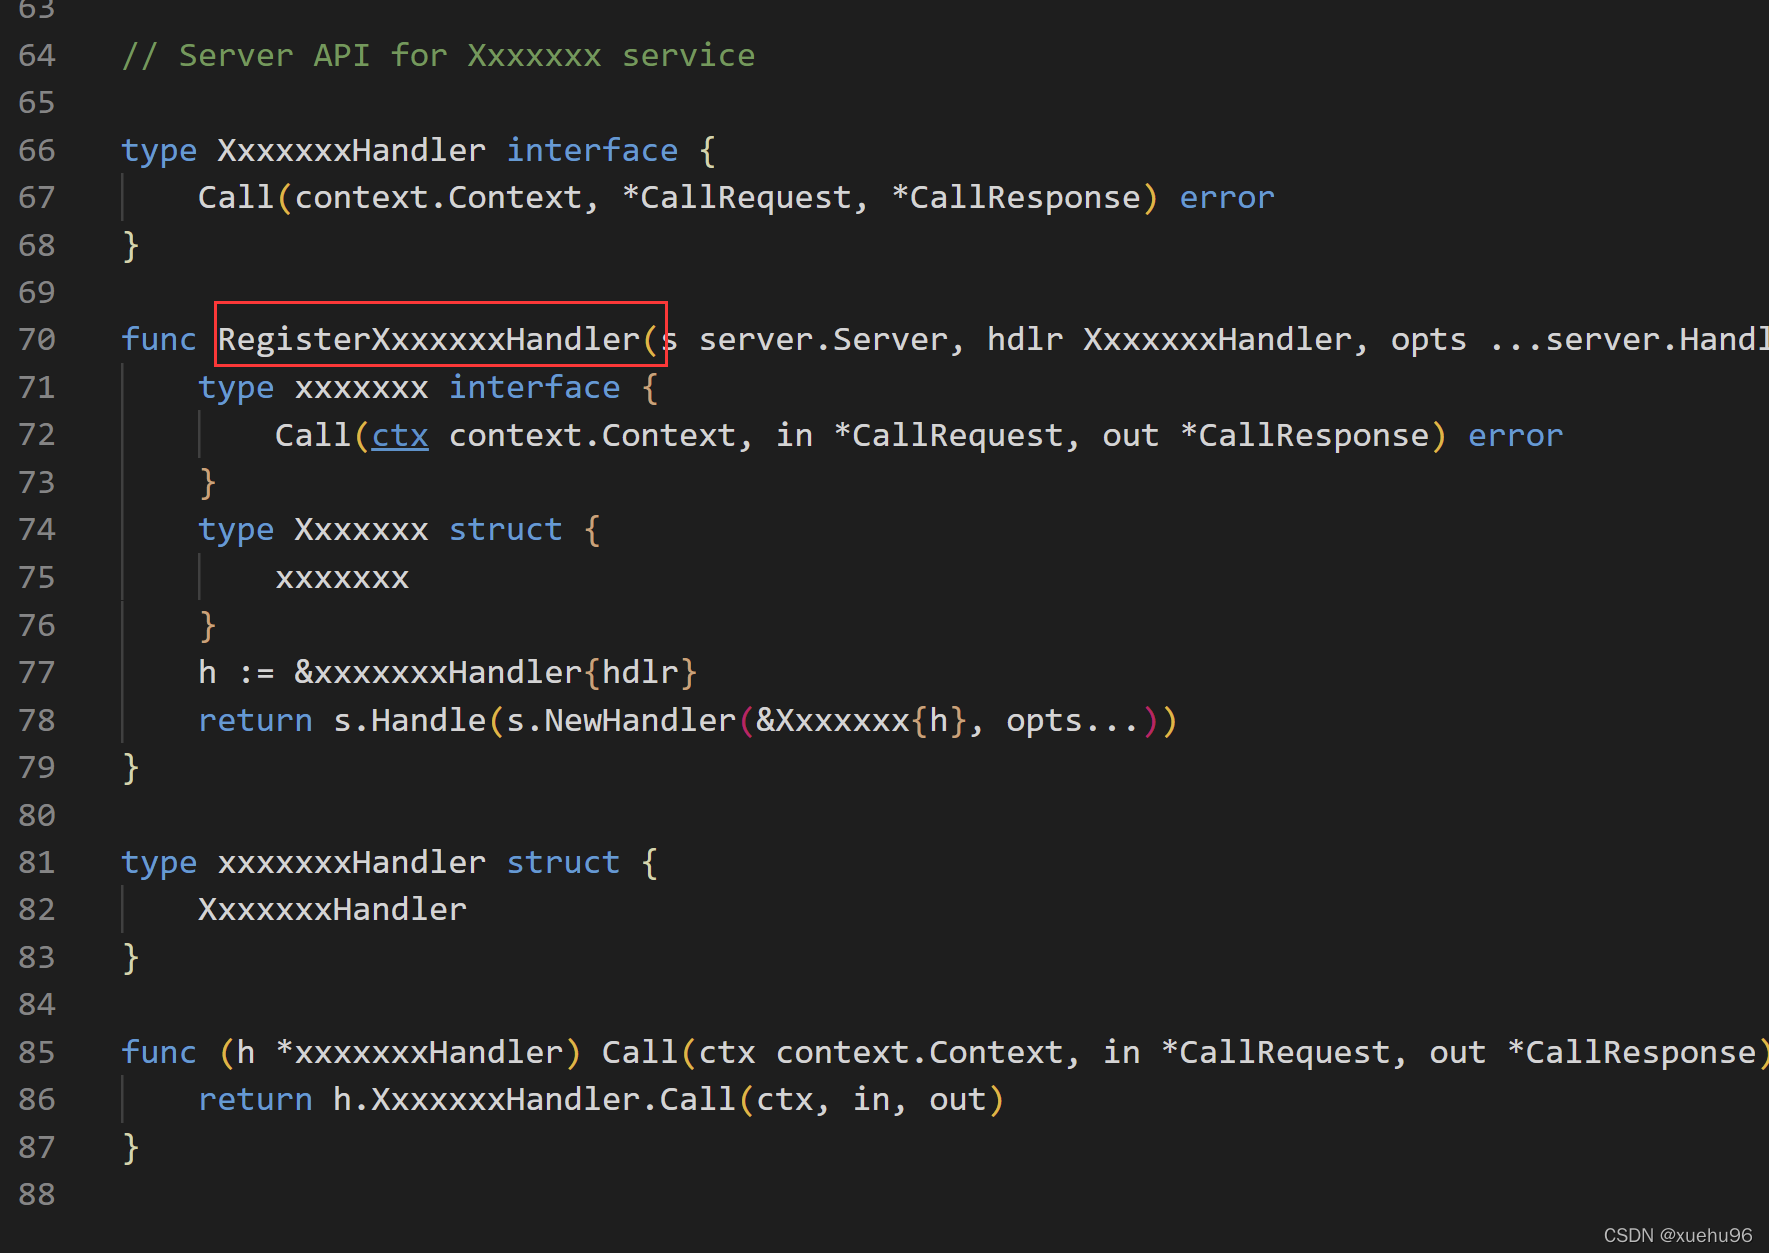Click the interface keyword on line 71
This screenshot has width=1769, height=1253.
point(534,387)
